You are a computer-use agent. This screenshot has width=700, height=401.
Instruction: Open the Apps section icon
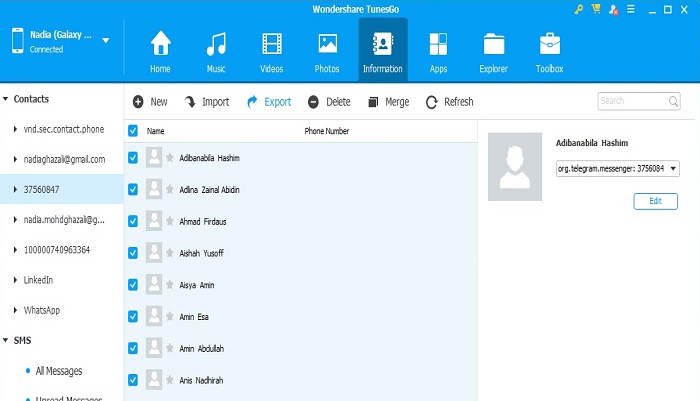[437, 46]
